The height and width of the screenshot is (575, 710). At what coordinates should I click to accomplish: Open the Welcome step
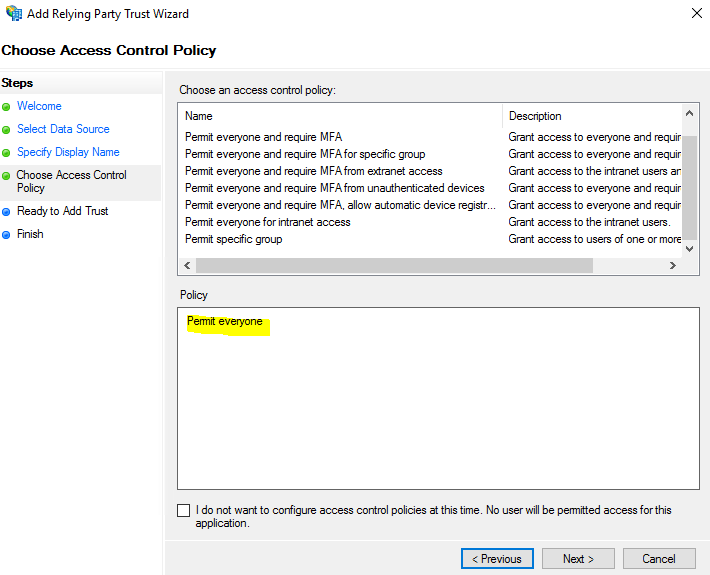(x=39, y=106)
